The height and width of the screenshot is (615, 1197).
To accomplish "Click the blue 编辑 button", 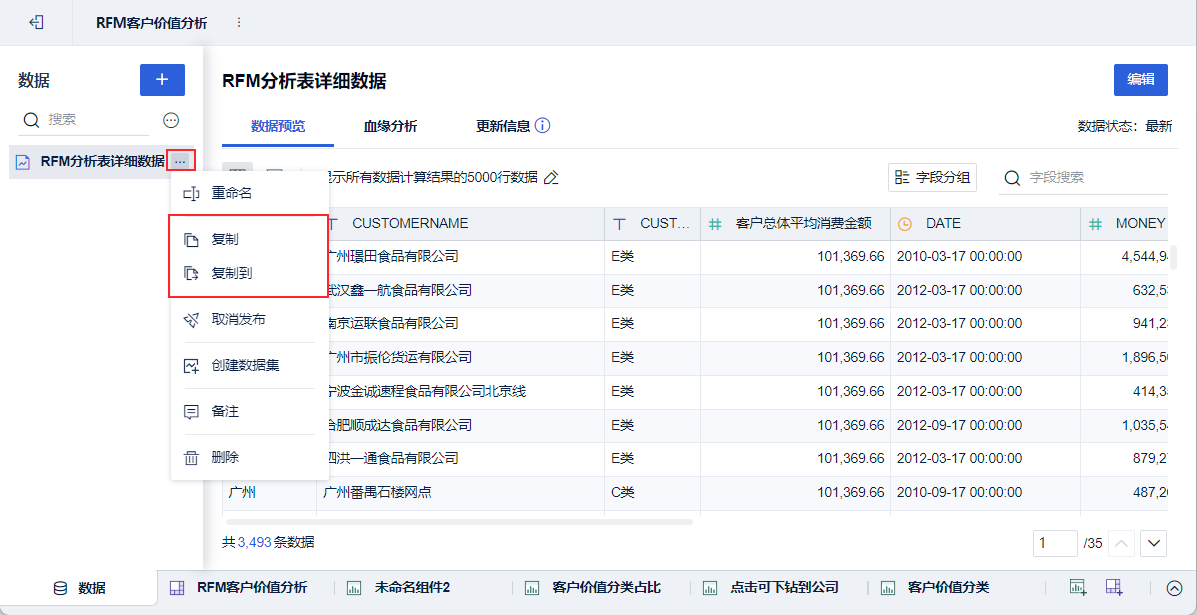I will pyautogui.click(x=1141, y=80).
